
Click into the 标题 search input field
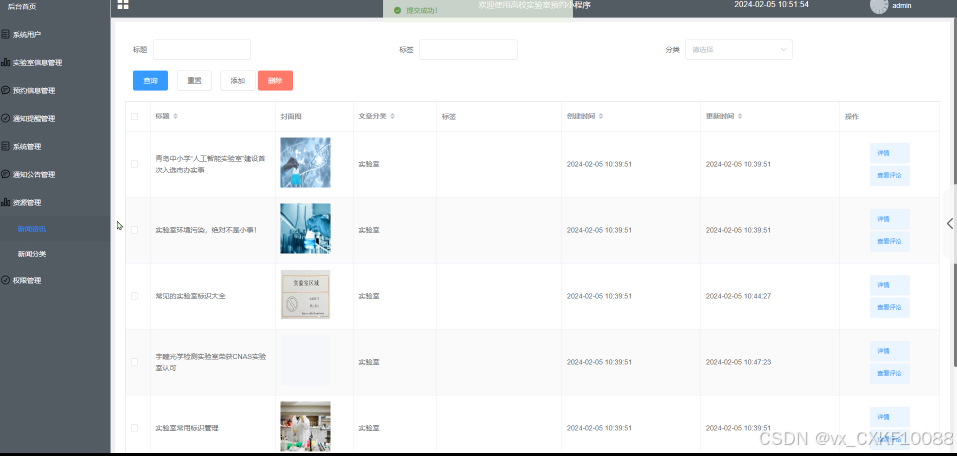click(202, 49)
